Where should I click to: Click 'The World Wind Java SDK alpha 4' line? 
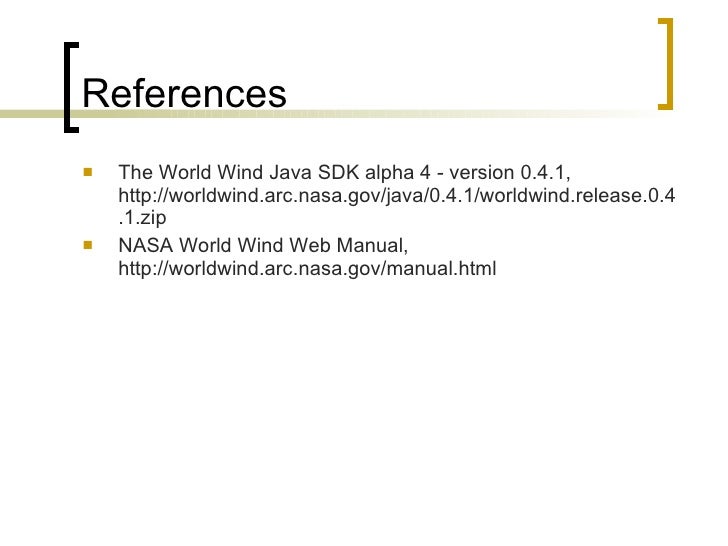pyautogui.click(x=344, y=173)
